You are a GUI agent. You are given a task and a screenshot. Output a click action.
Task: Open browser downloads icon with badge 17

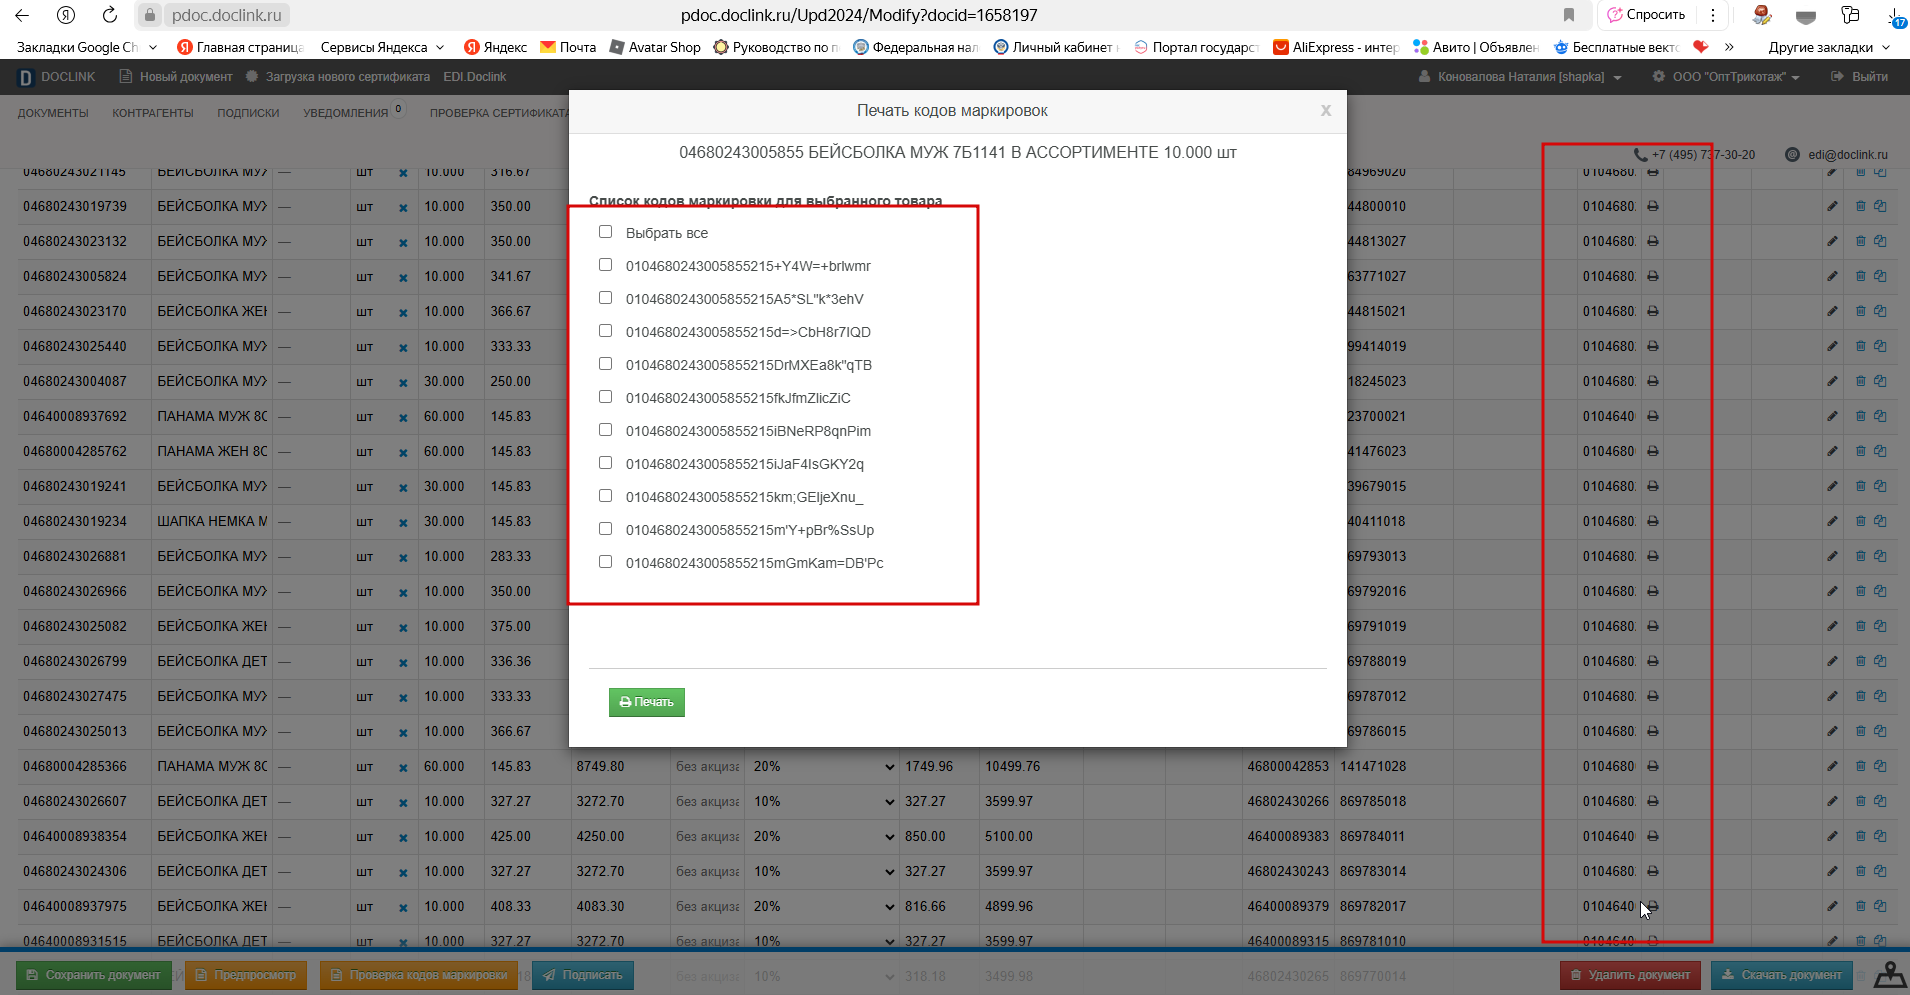1895,16
